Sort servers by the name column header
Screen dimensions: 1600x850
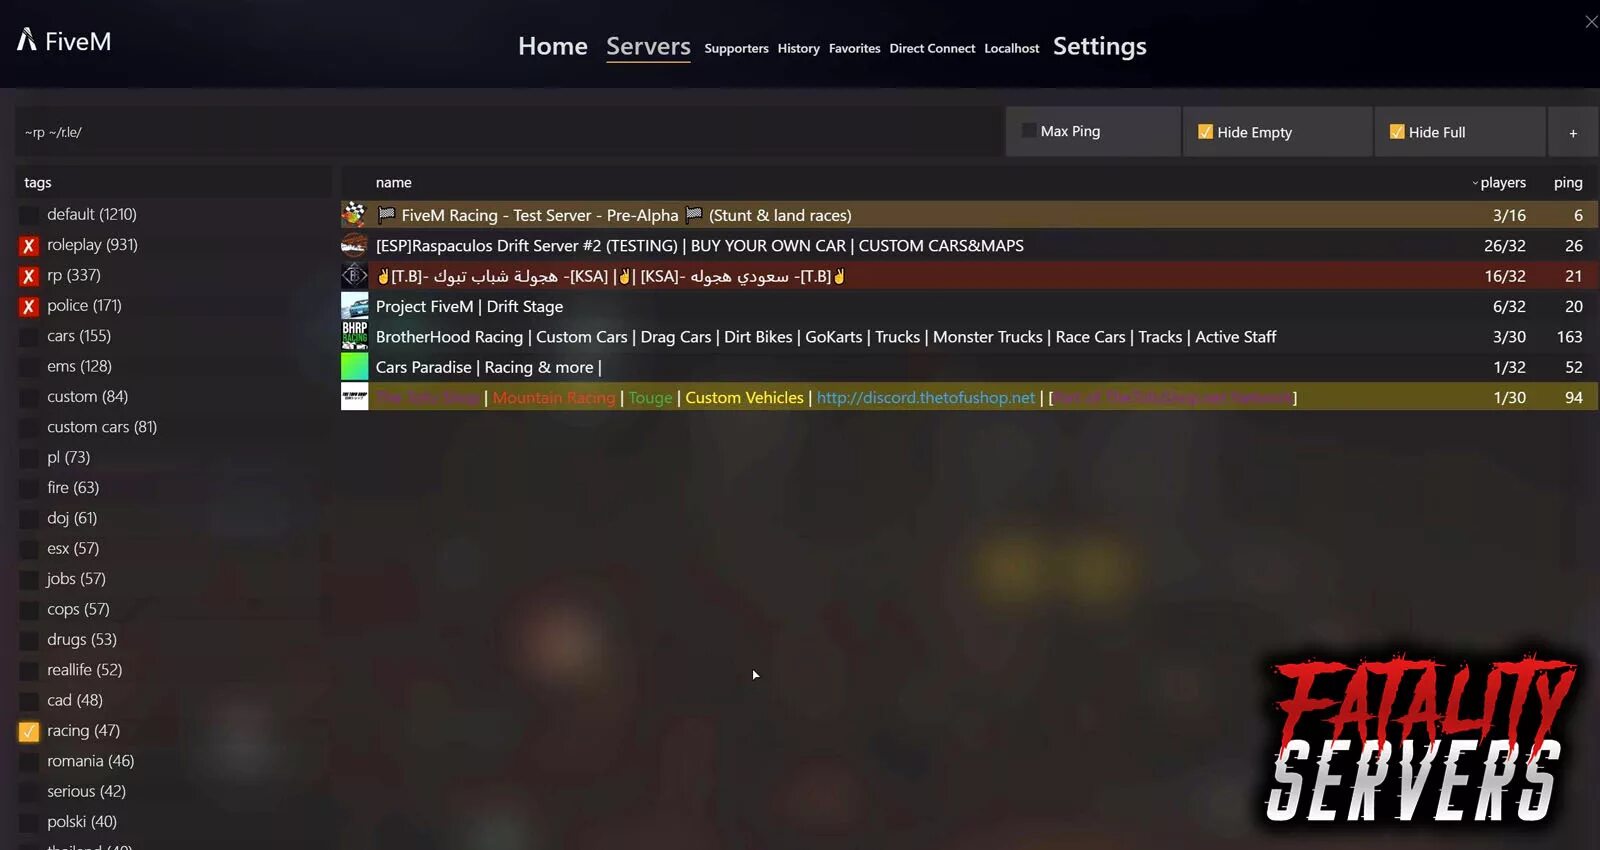point(393,182)
